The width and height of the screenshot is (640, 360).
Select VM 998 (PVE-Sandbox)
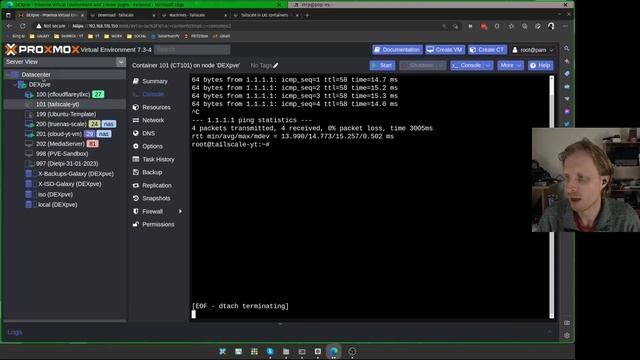62,154
